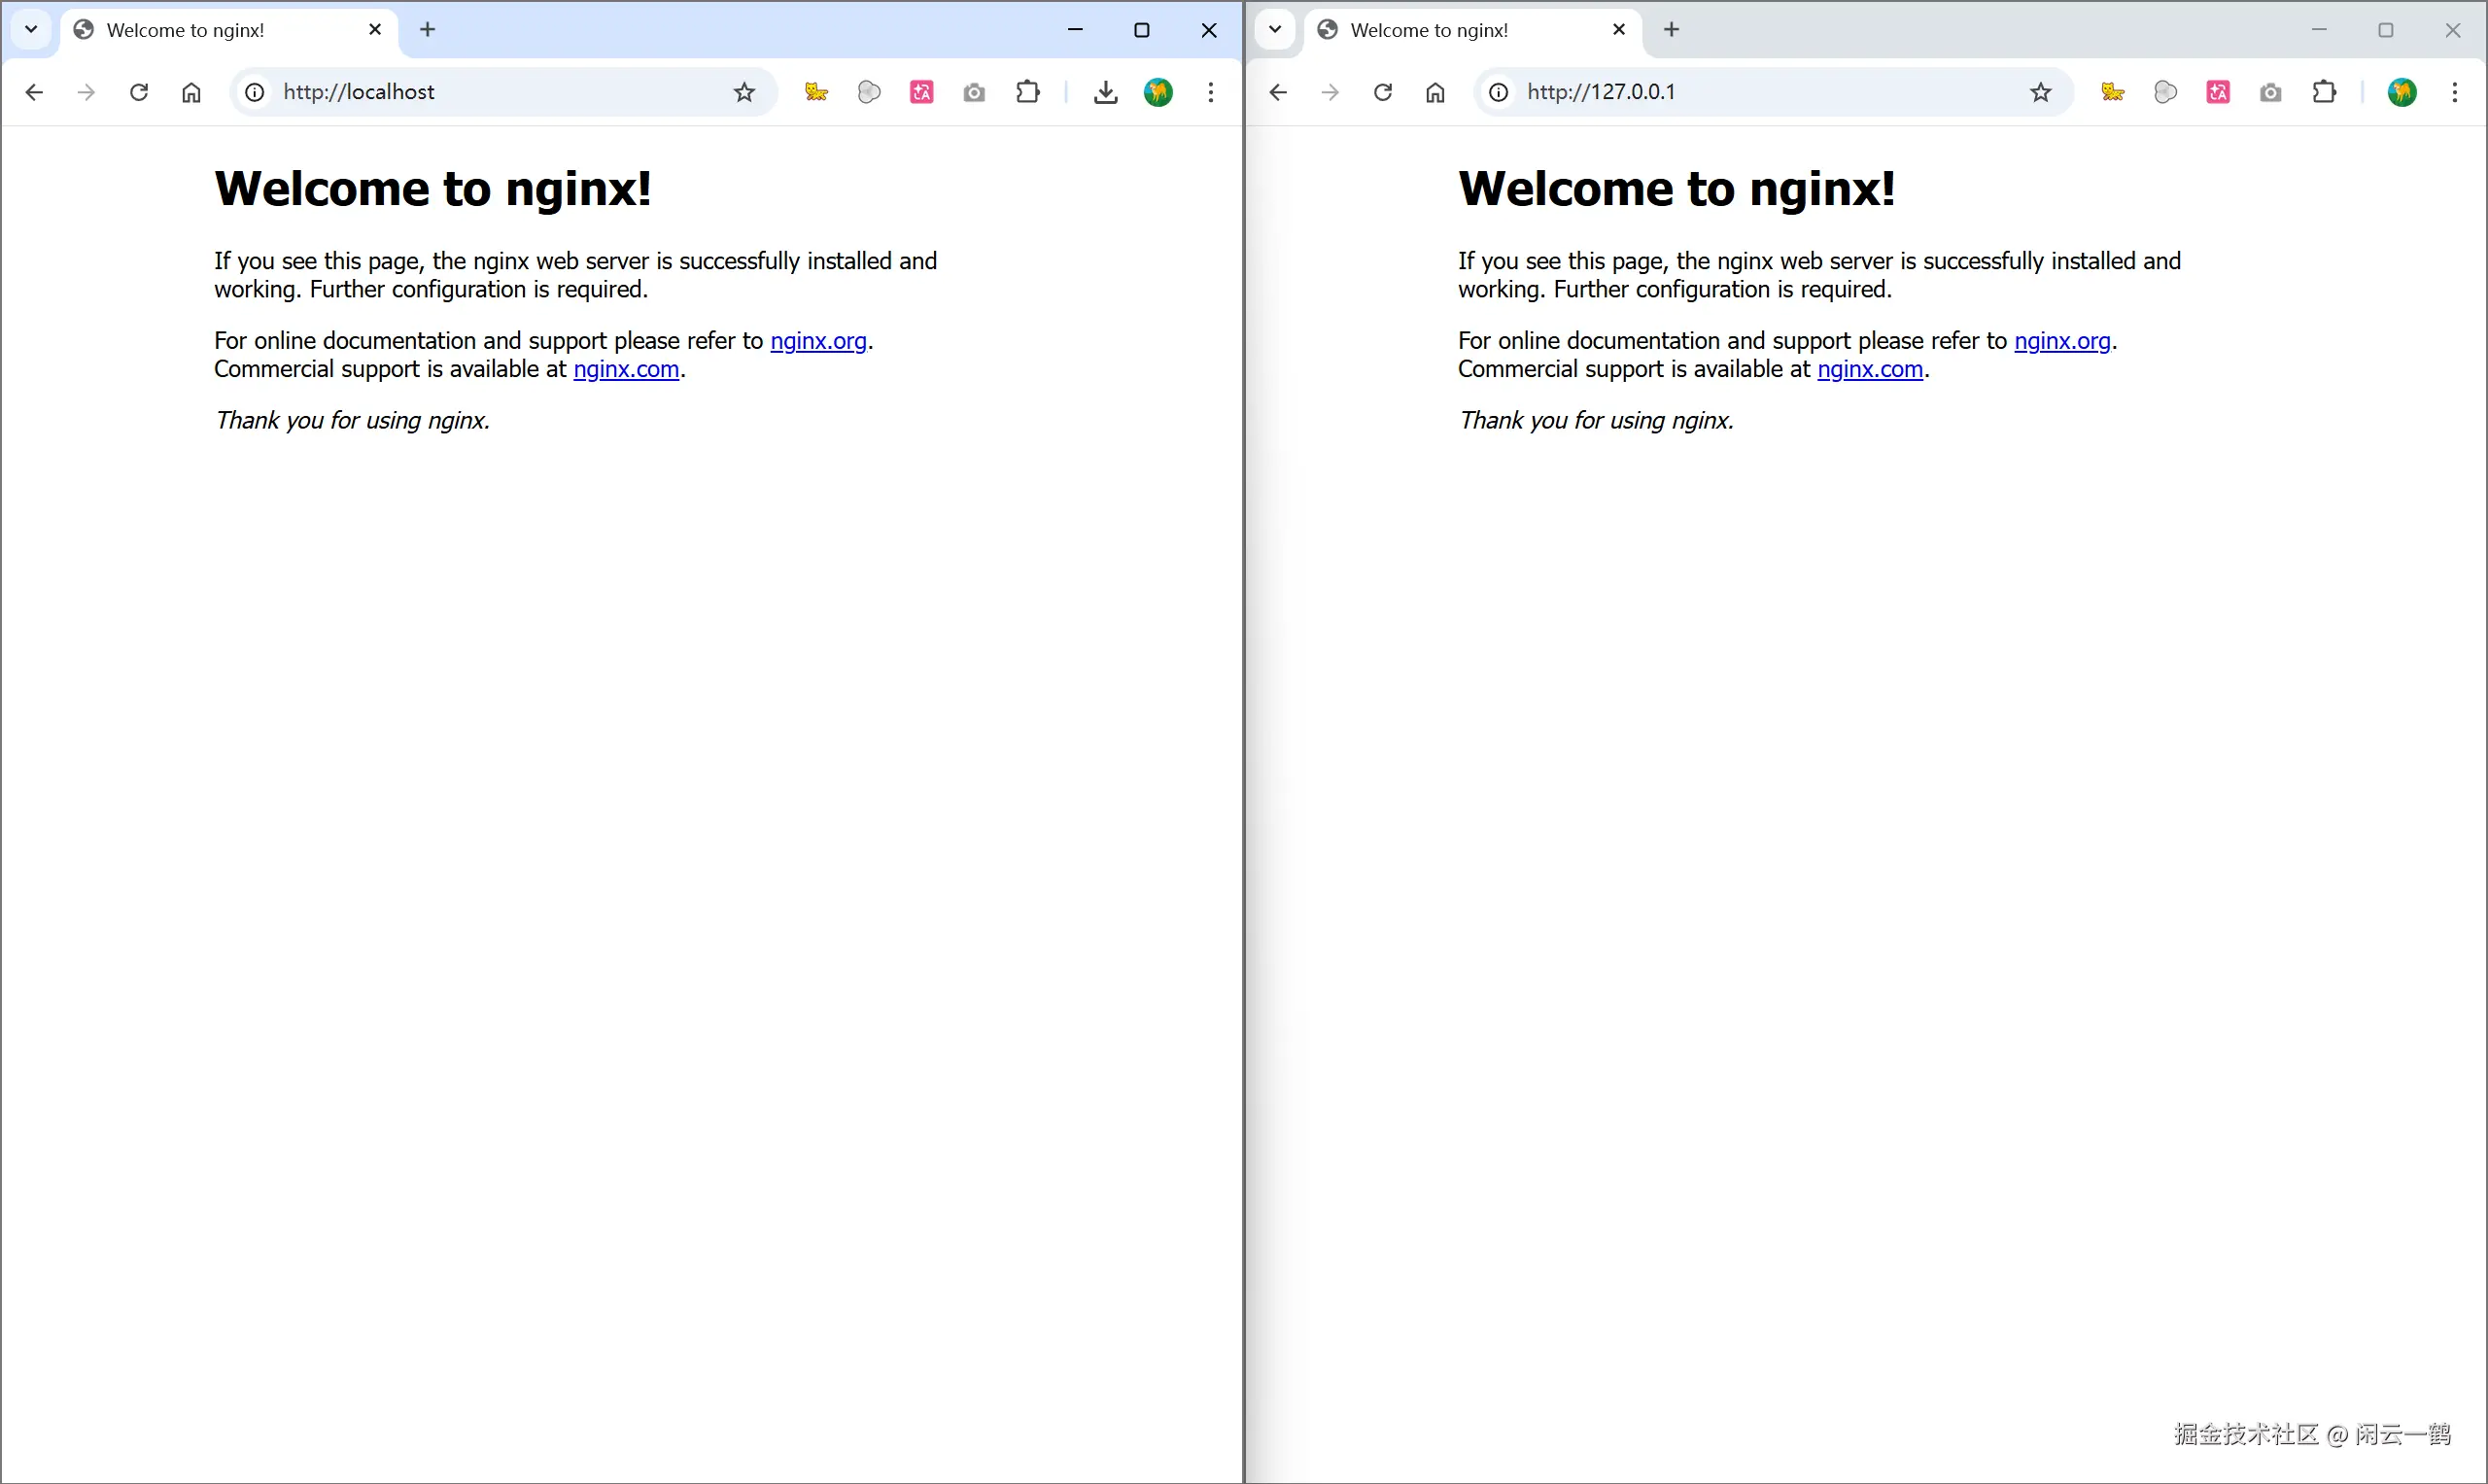2488x1484 pixels.
Task: Click camera screenshot extension in left window
Action: [x=974, y=92]
